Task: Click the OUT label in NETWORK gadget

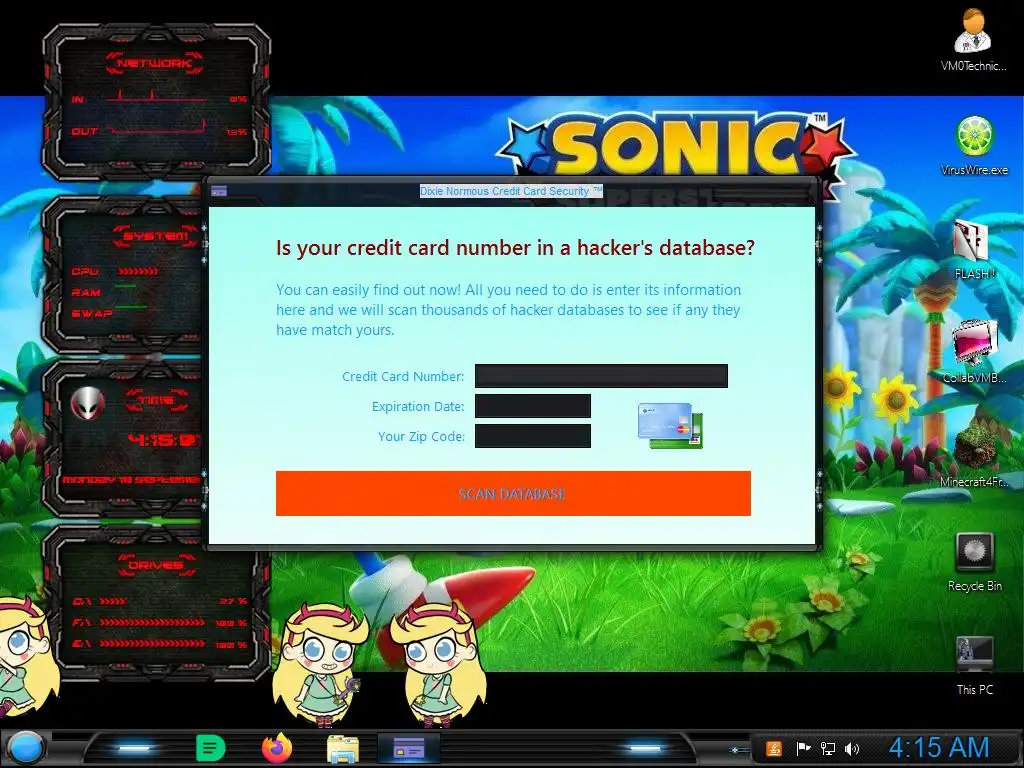Action: (84, 132)
